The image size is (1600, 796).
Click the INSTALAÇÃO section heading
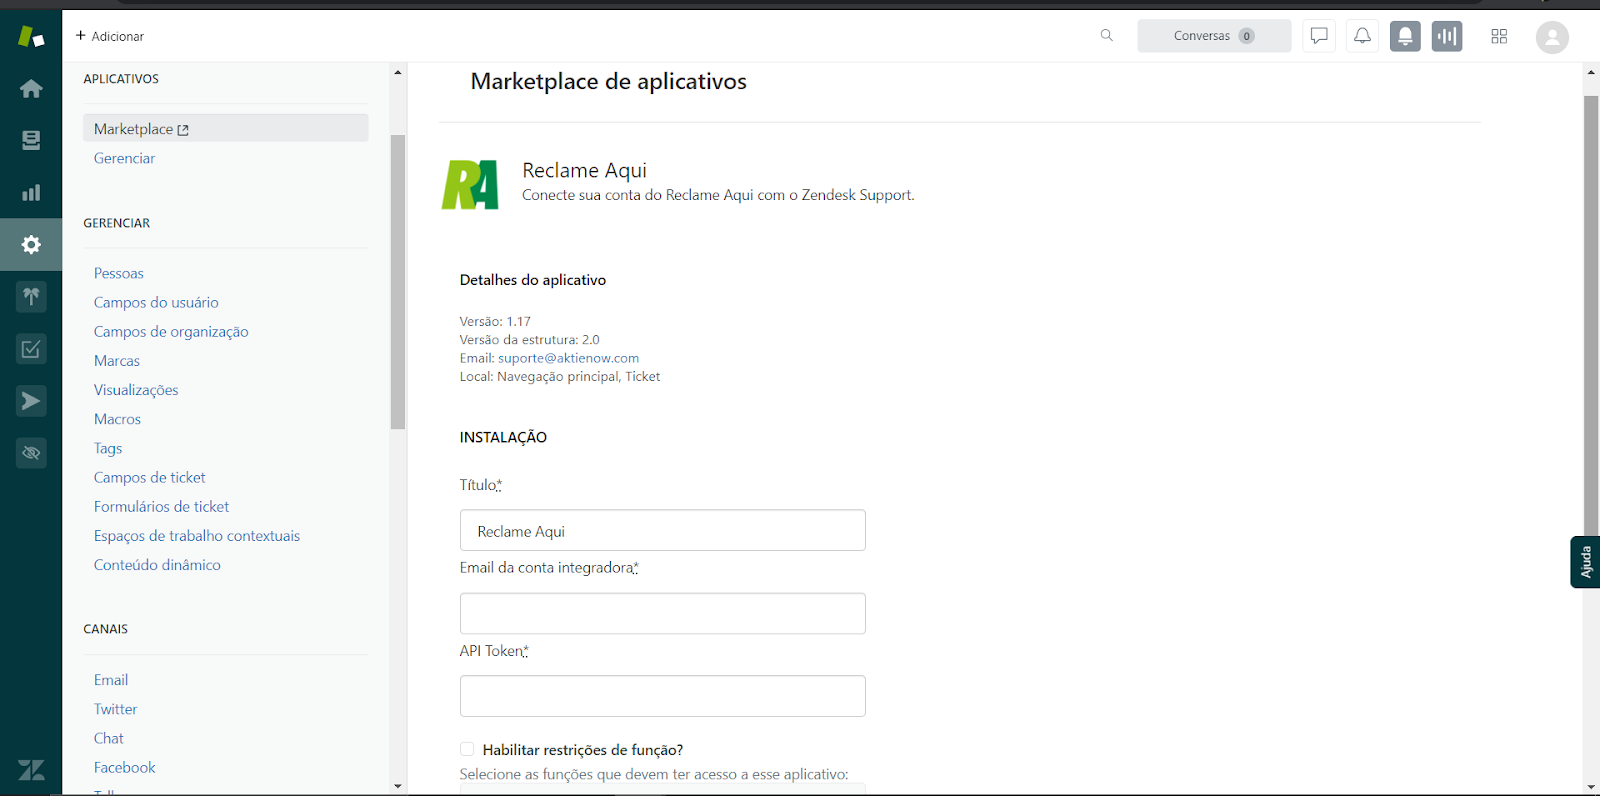pos(503,437)
